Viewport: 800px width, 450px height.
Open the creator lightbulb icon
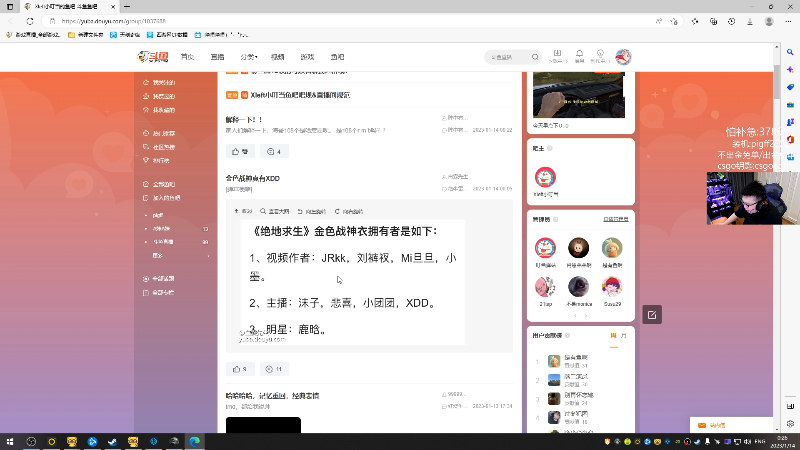point(600,56)
